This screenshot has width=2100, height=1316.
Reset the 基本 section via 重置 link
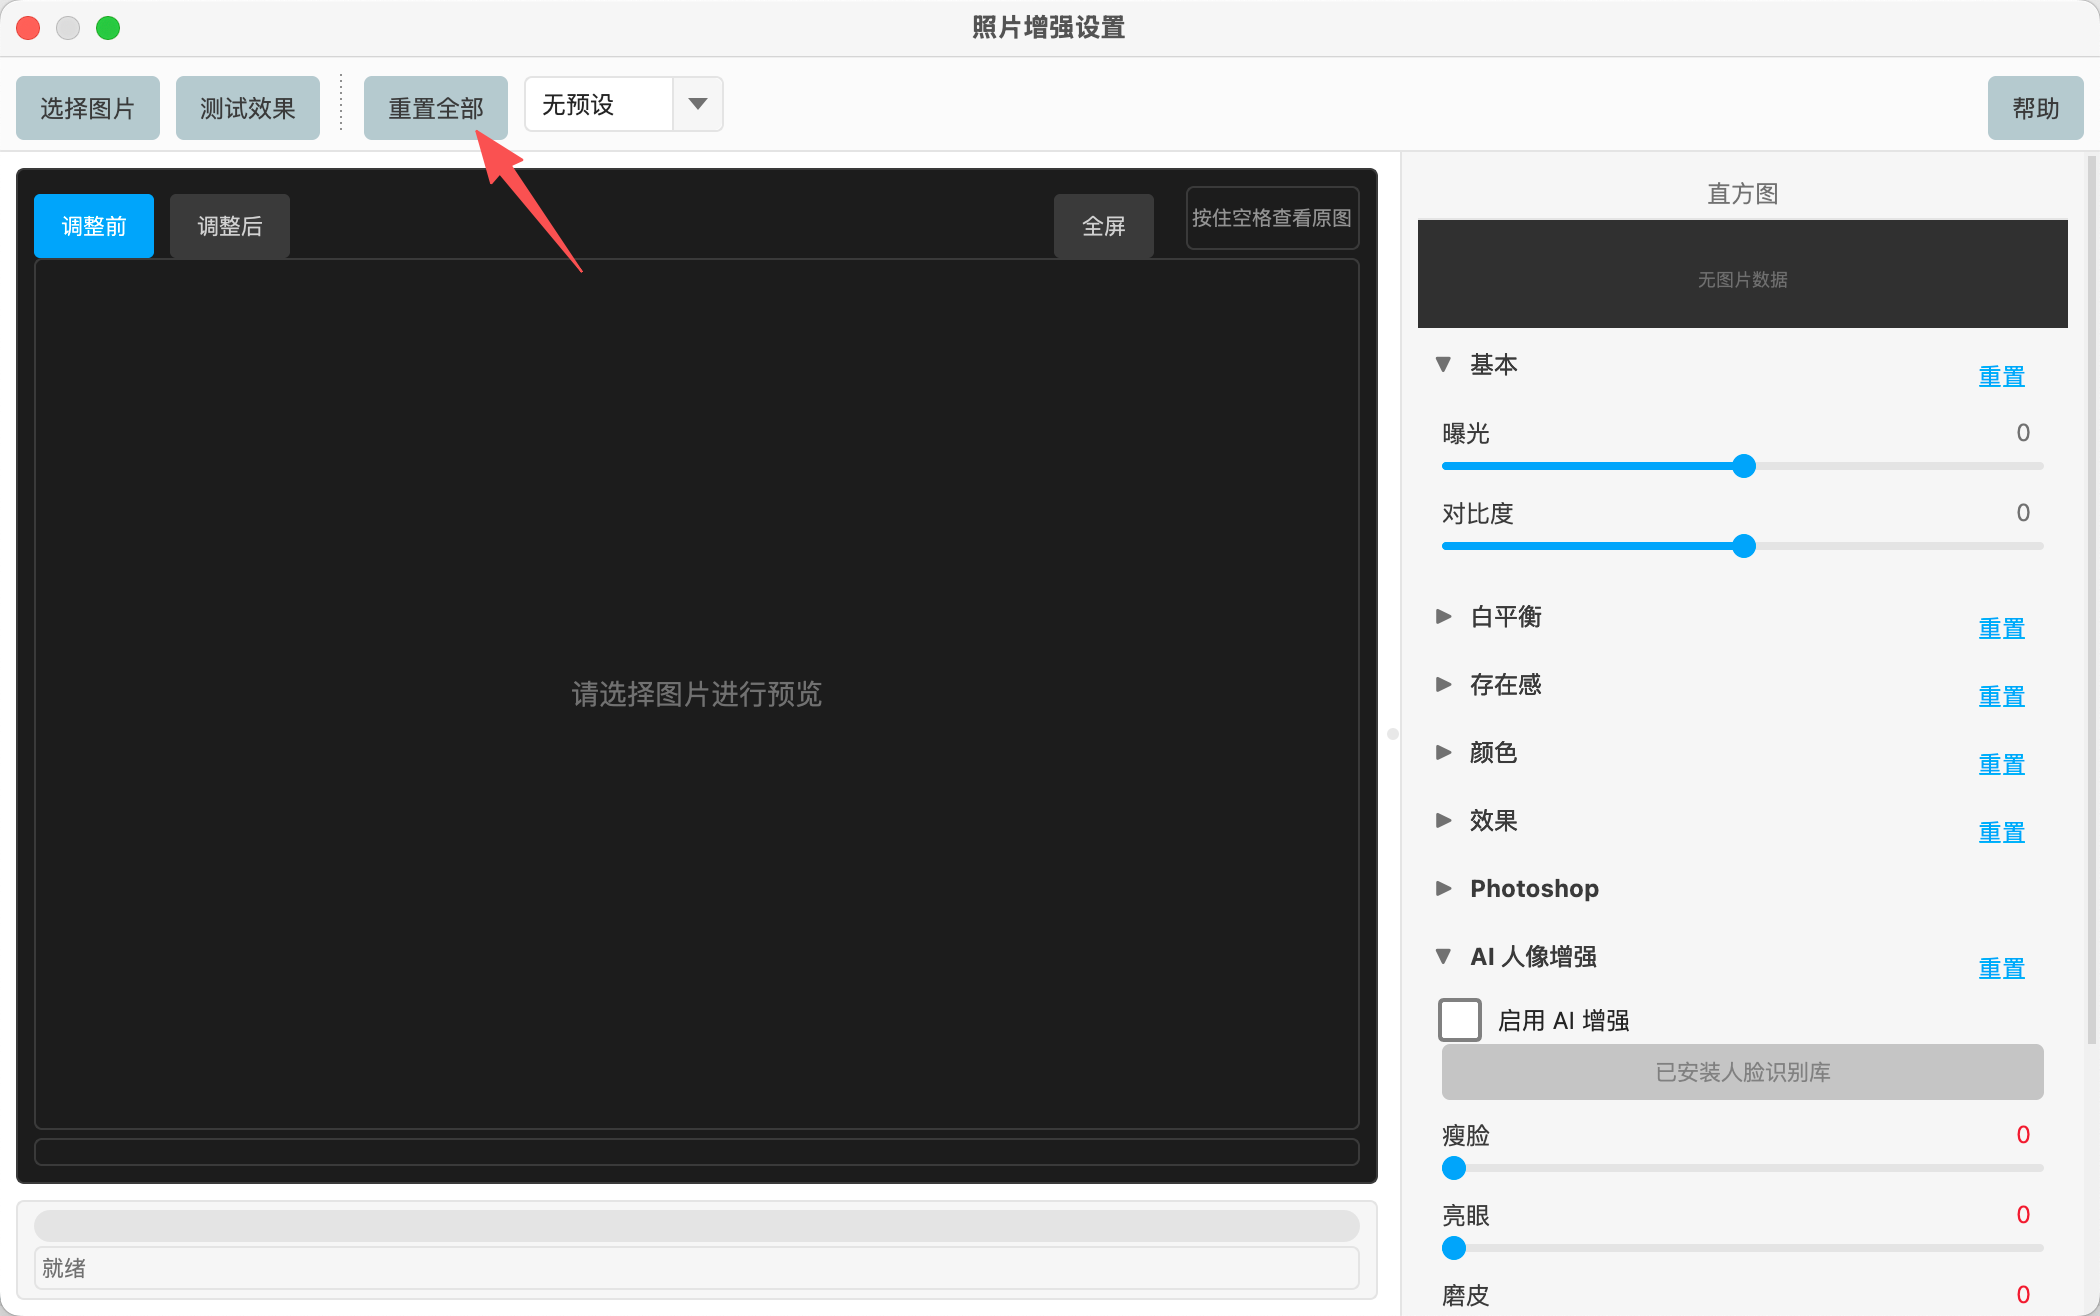tap(2001, 376)
